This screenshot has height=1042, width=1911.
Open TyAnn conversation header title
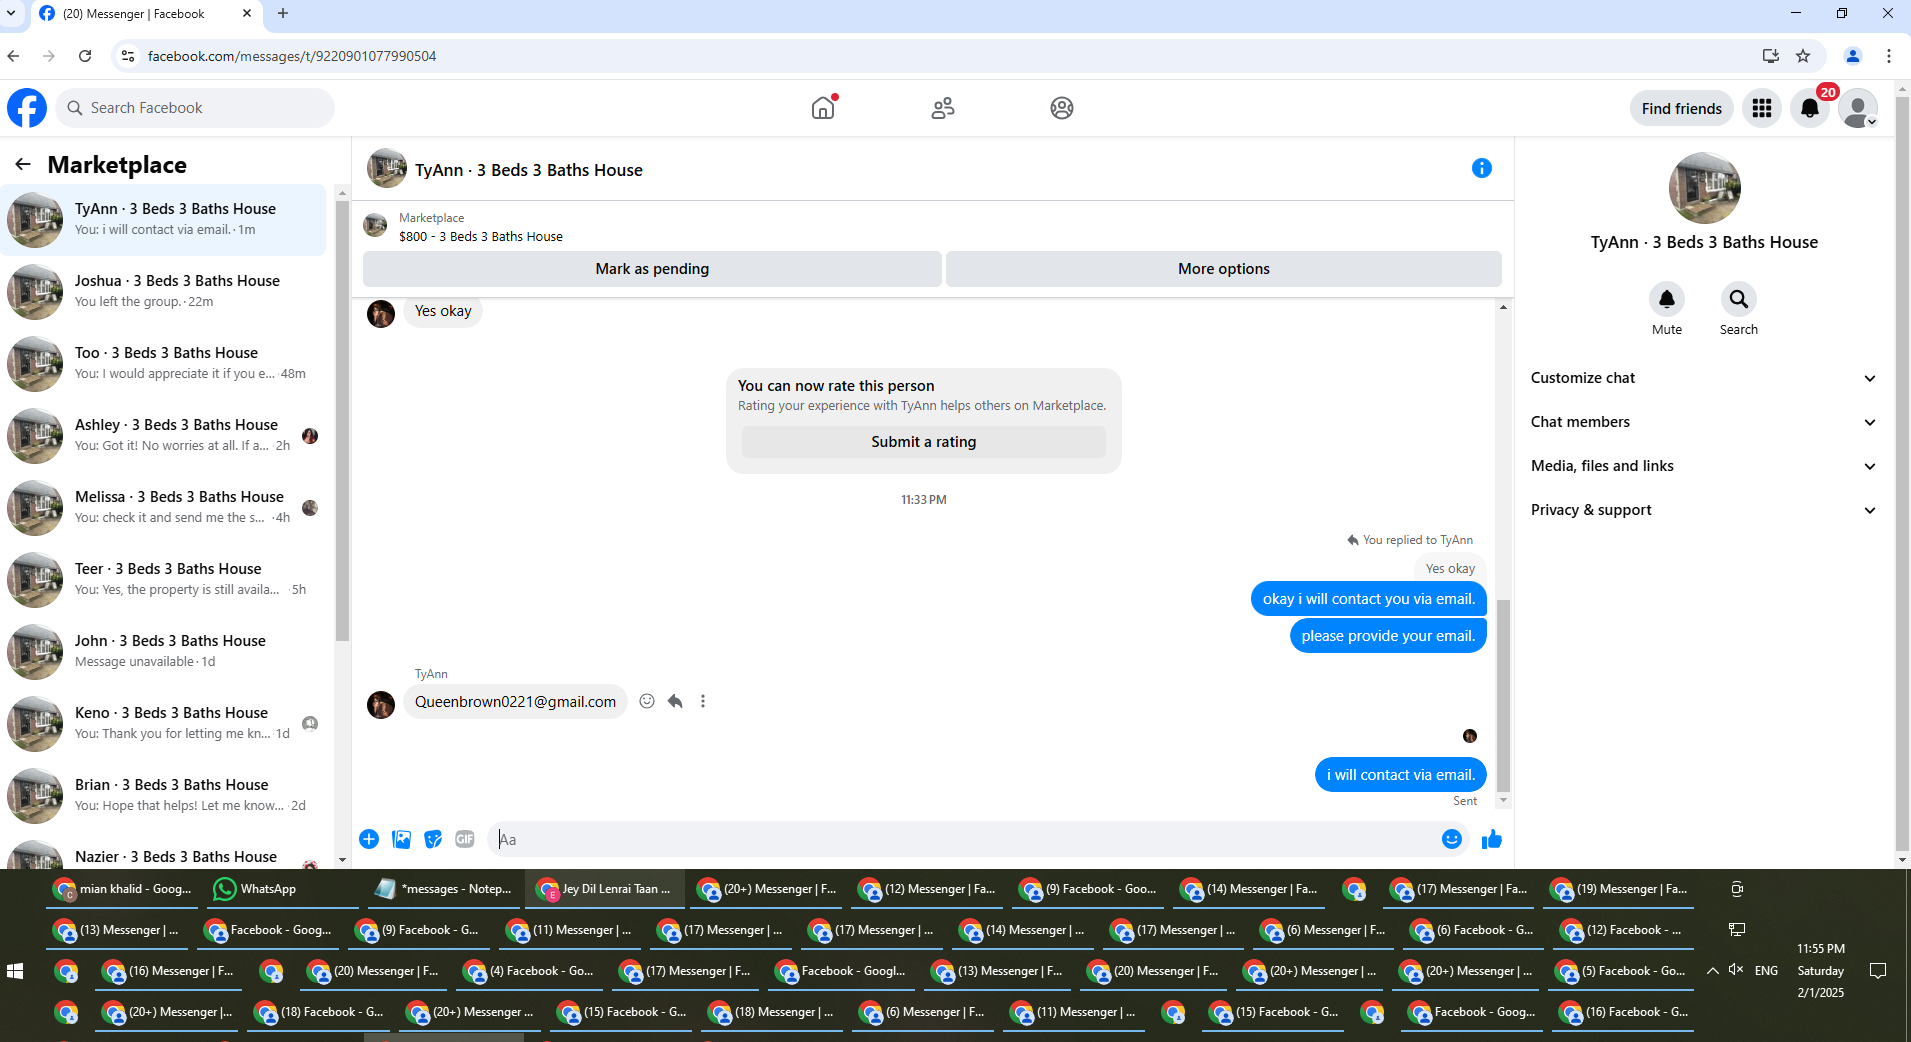pos(529,170)
